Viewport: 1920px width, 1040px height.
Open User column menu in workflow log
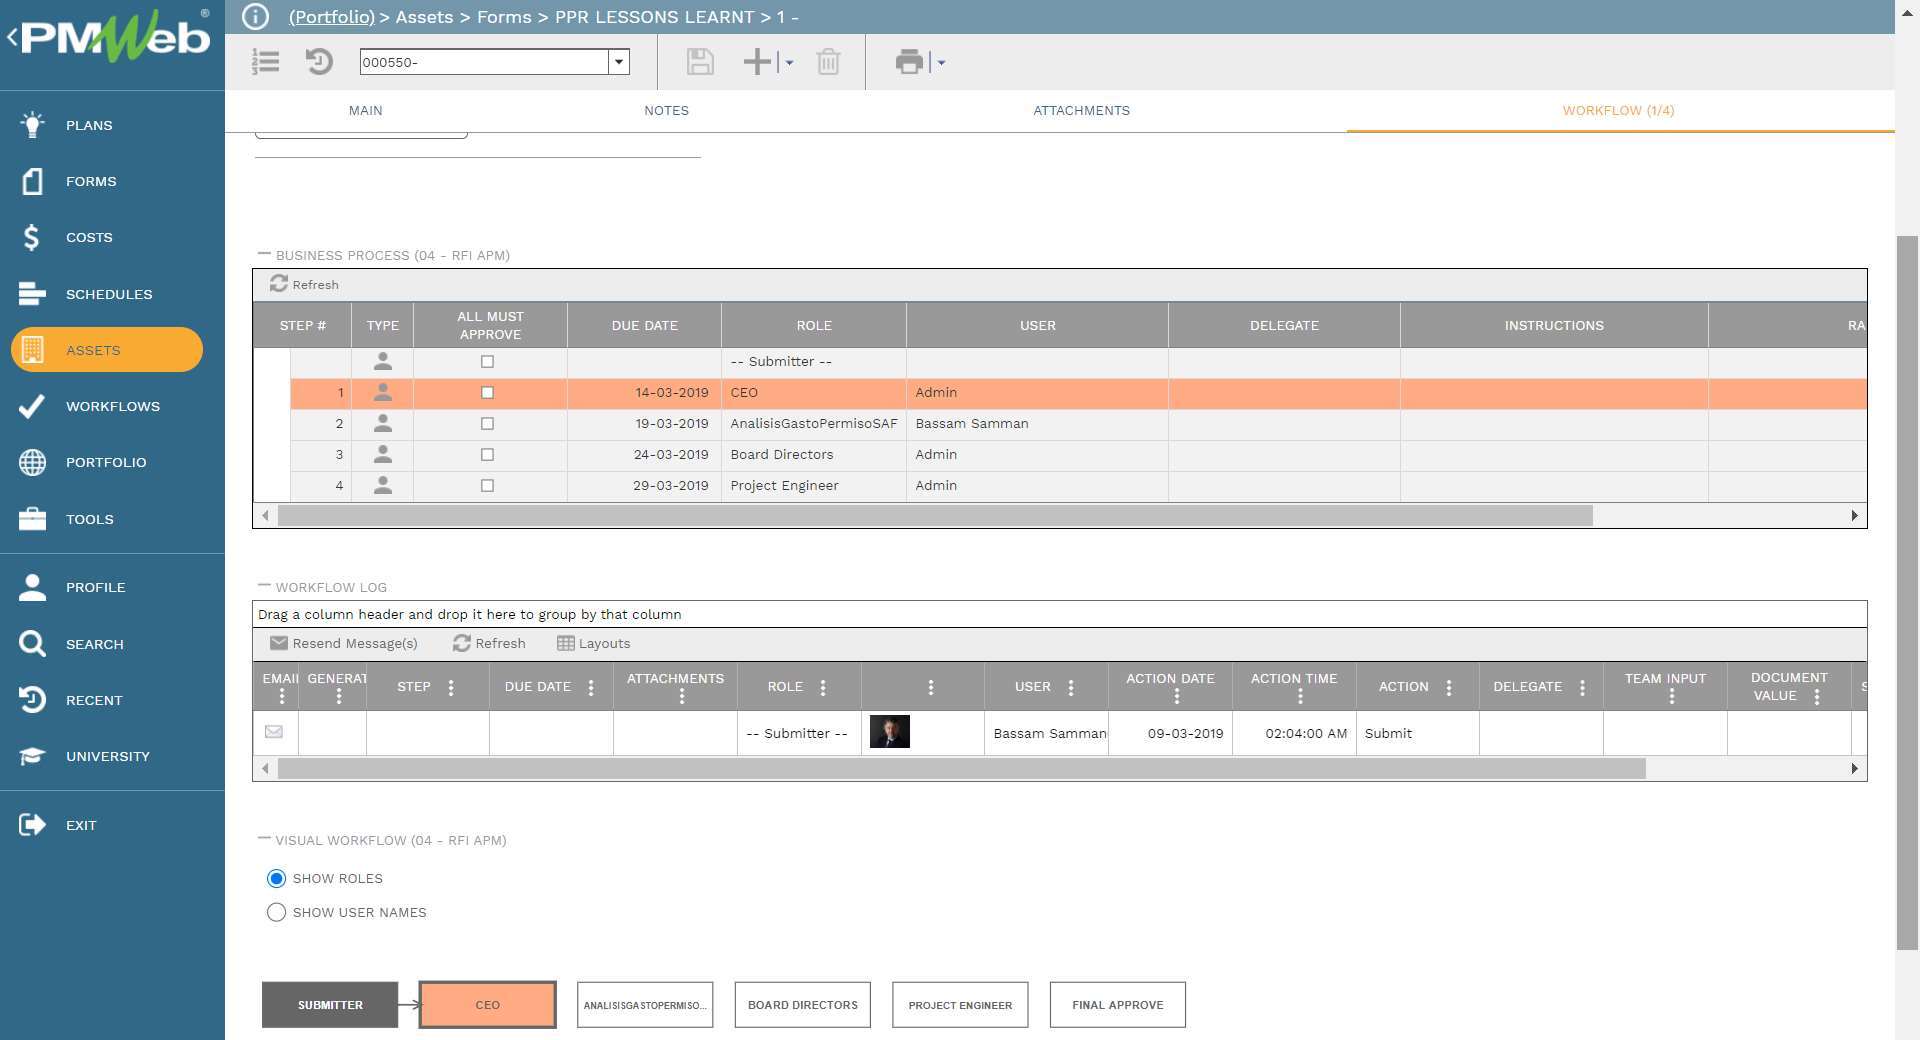[1071, 687]
